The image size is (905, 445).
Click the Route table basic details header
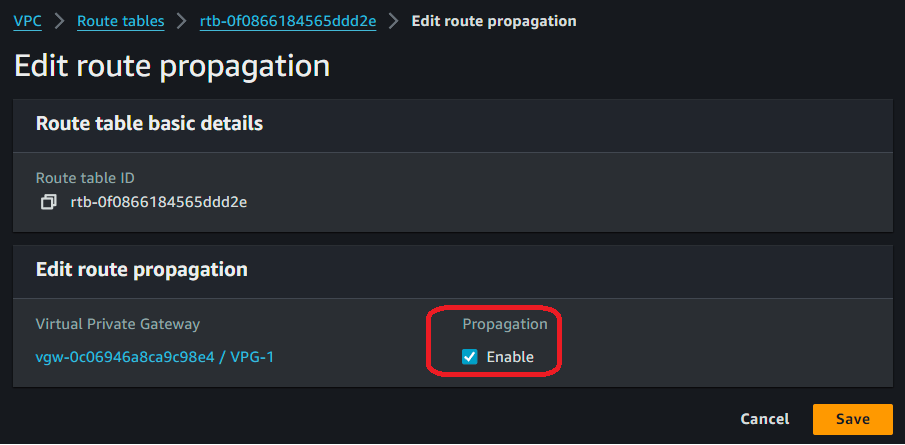pos(149,124)
